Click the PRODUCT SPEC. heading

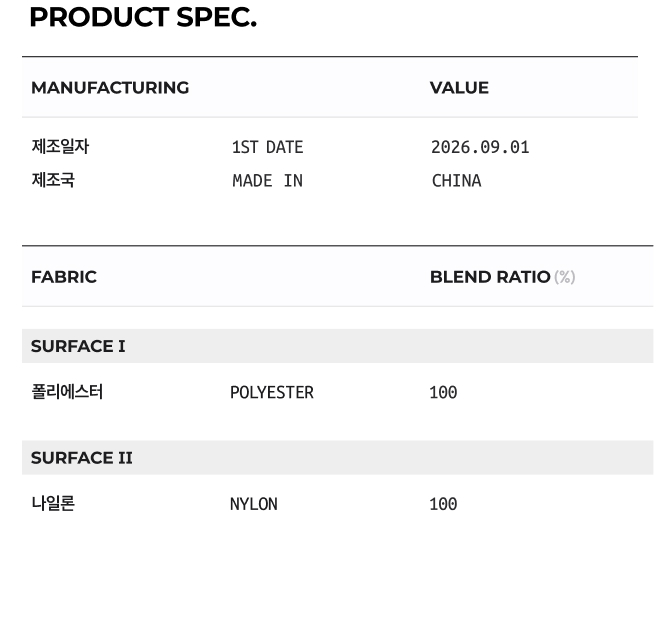143,18
